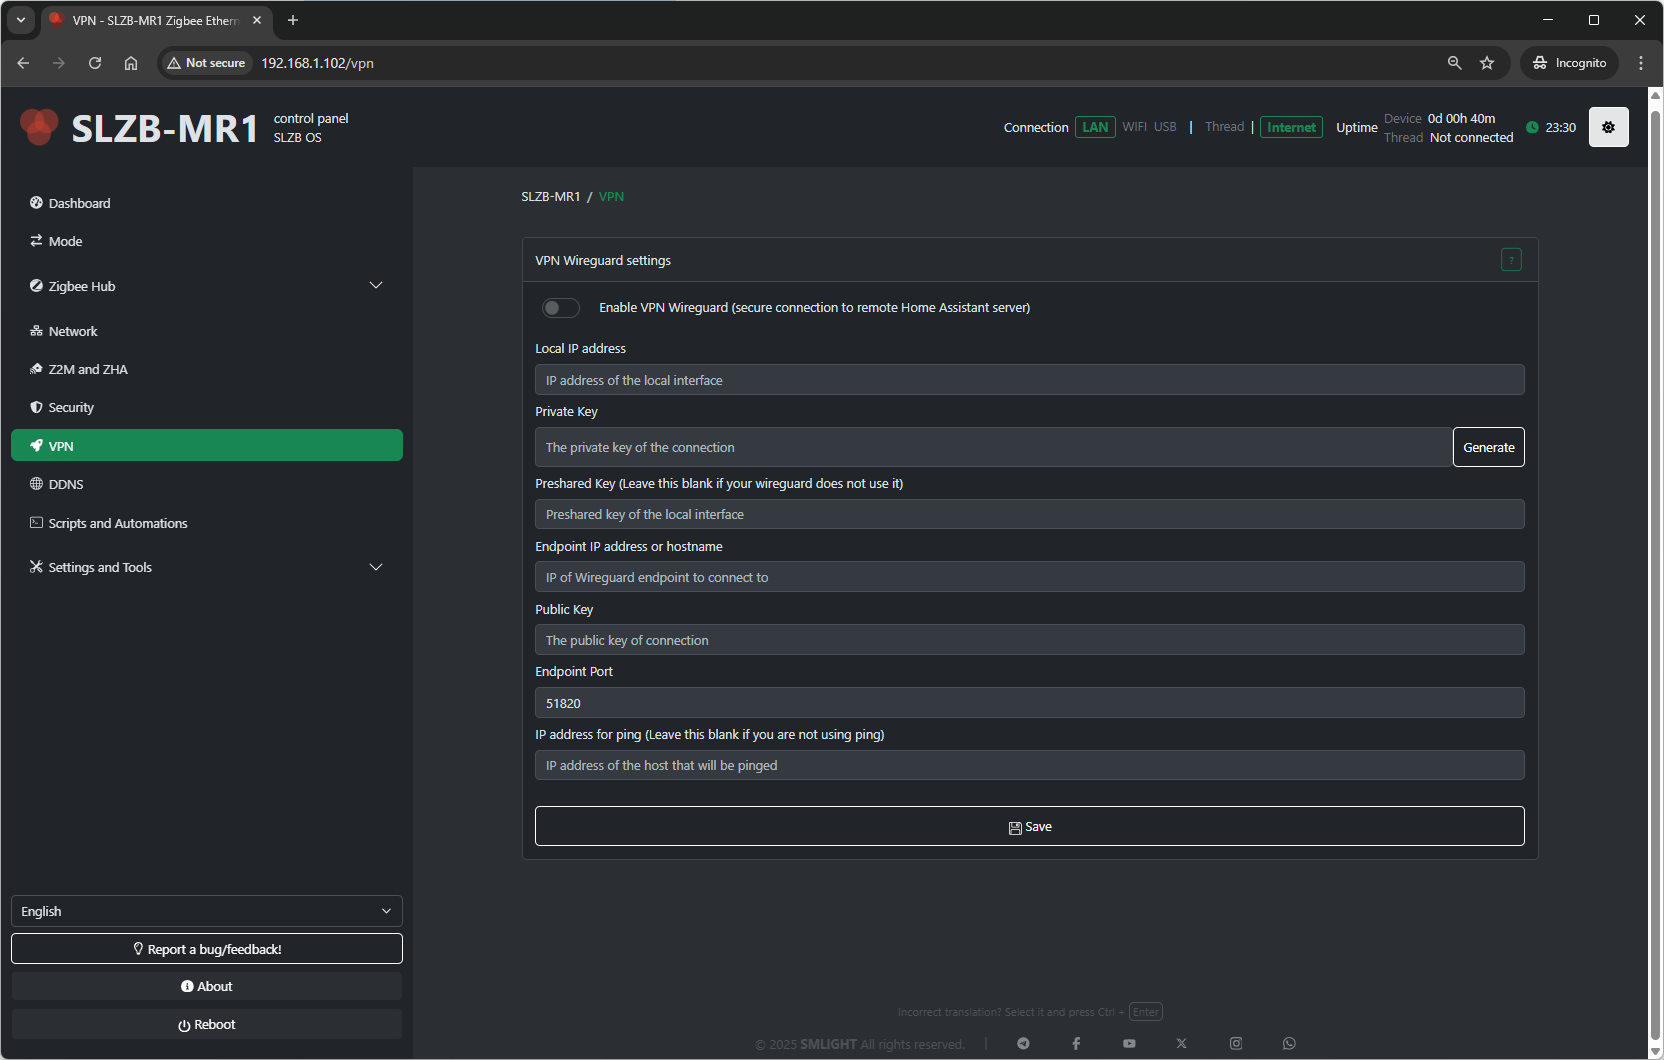Open Scripts and Automations page
The height and width of the screenshot is (1060, 1664).
(118, 523)
